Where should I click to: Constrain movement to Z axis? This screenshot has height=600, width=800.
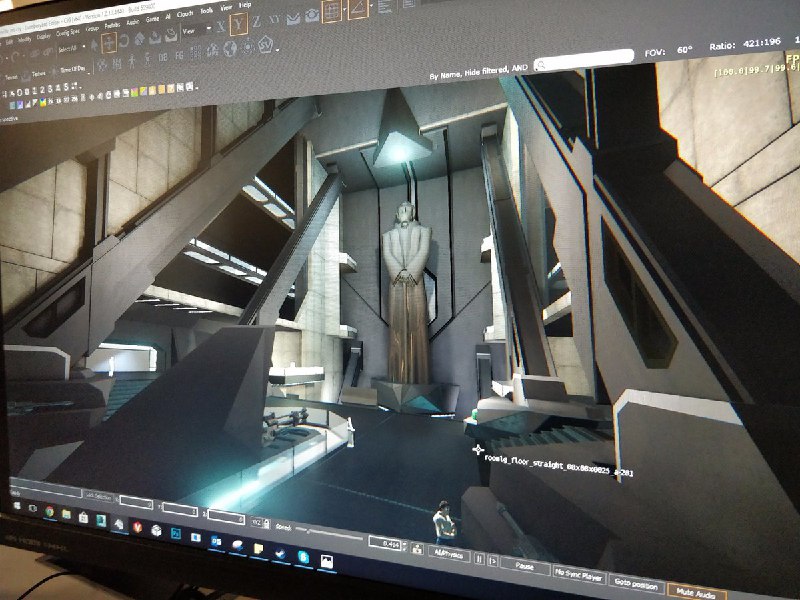(x=257, y=21)
